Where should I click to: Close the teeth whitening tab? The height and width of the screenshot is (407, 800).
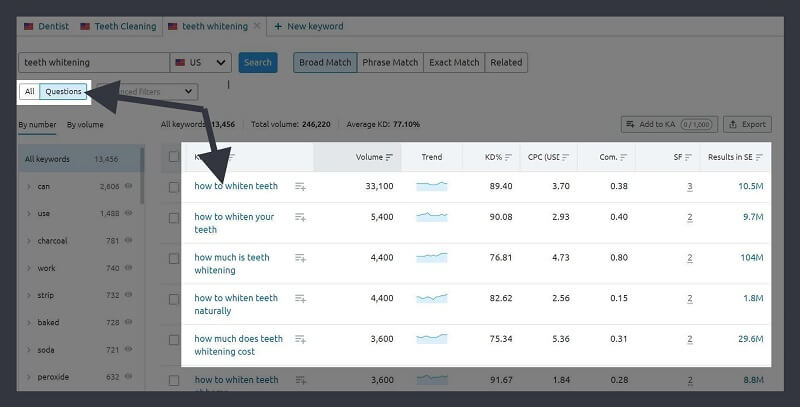257,26
